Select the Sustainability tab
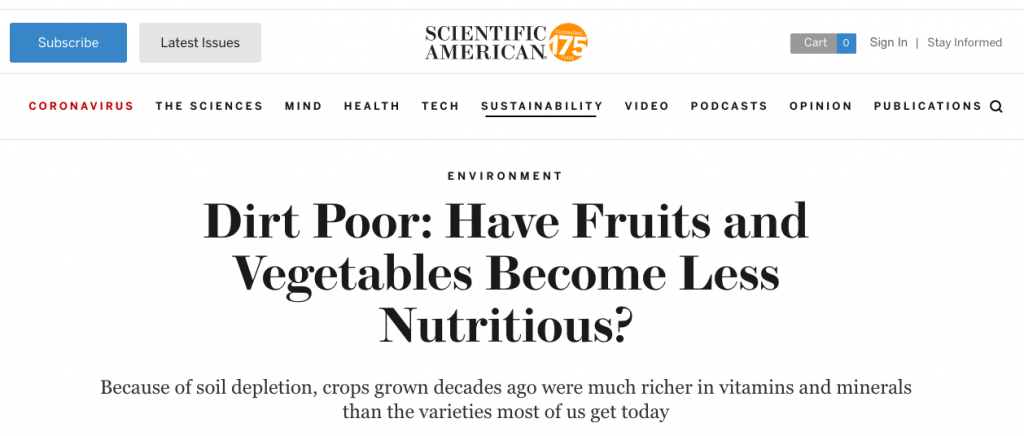This screenshot has width=1024, height=436. pyautogui.click(x=541, y=106)
